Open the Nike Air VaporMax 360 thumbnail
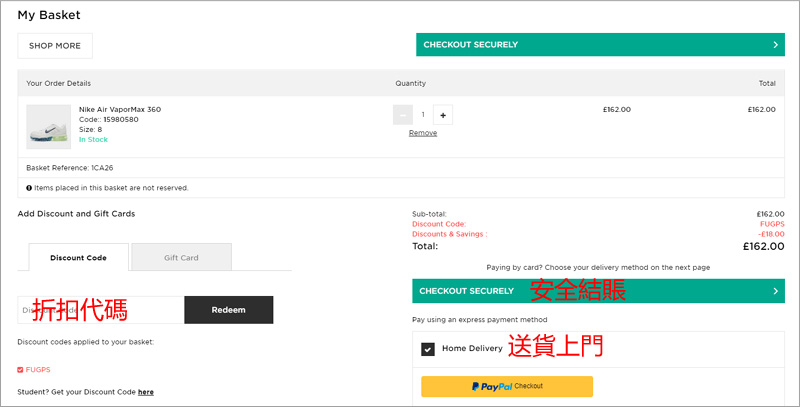 click(x=48, y=126)
